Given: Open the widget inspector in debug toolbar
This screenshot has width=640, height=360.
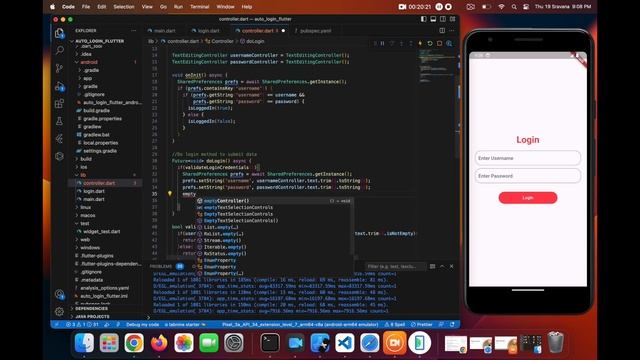Looking at the screenshot, I should pyautogui.click(x=449, y=43).
